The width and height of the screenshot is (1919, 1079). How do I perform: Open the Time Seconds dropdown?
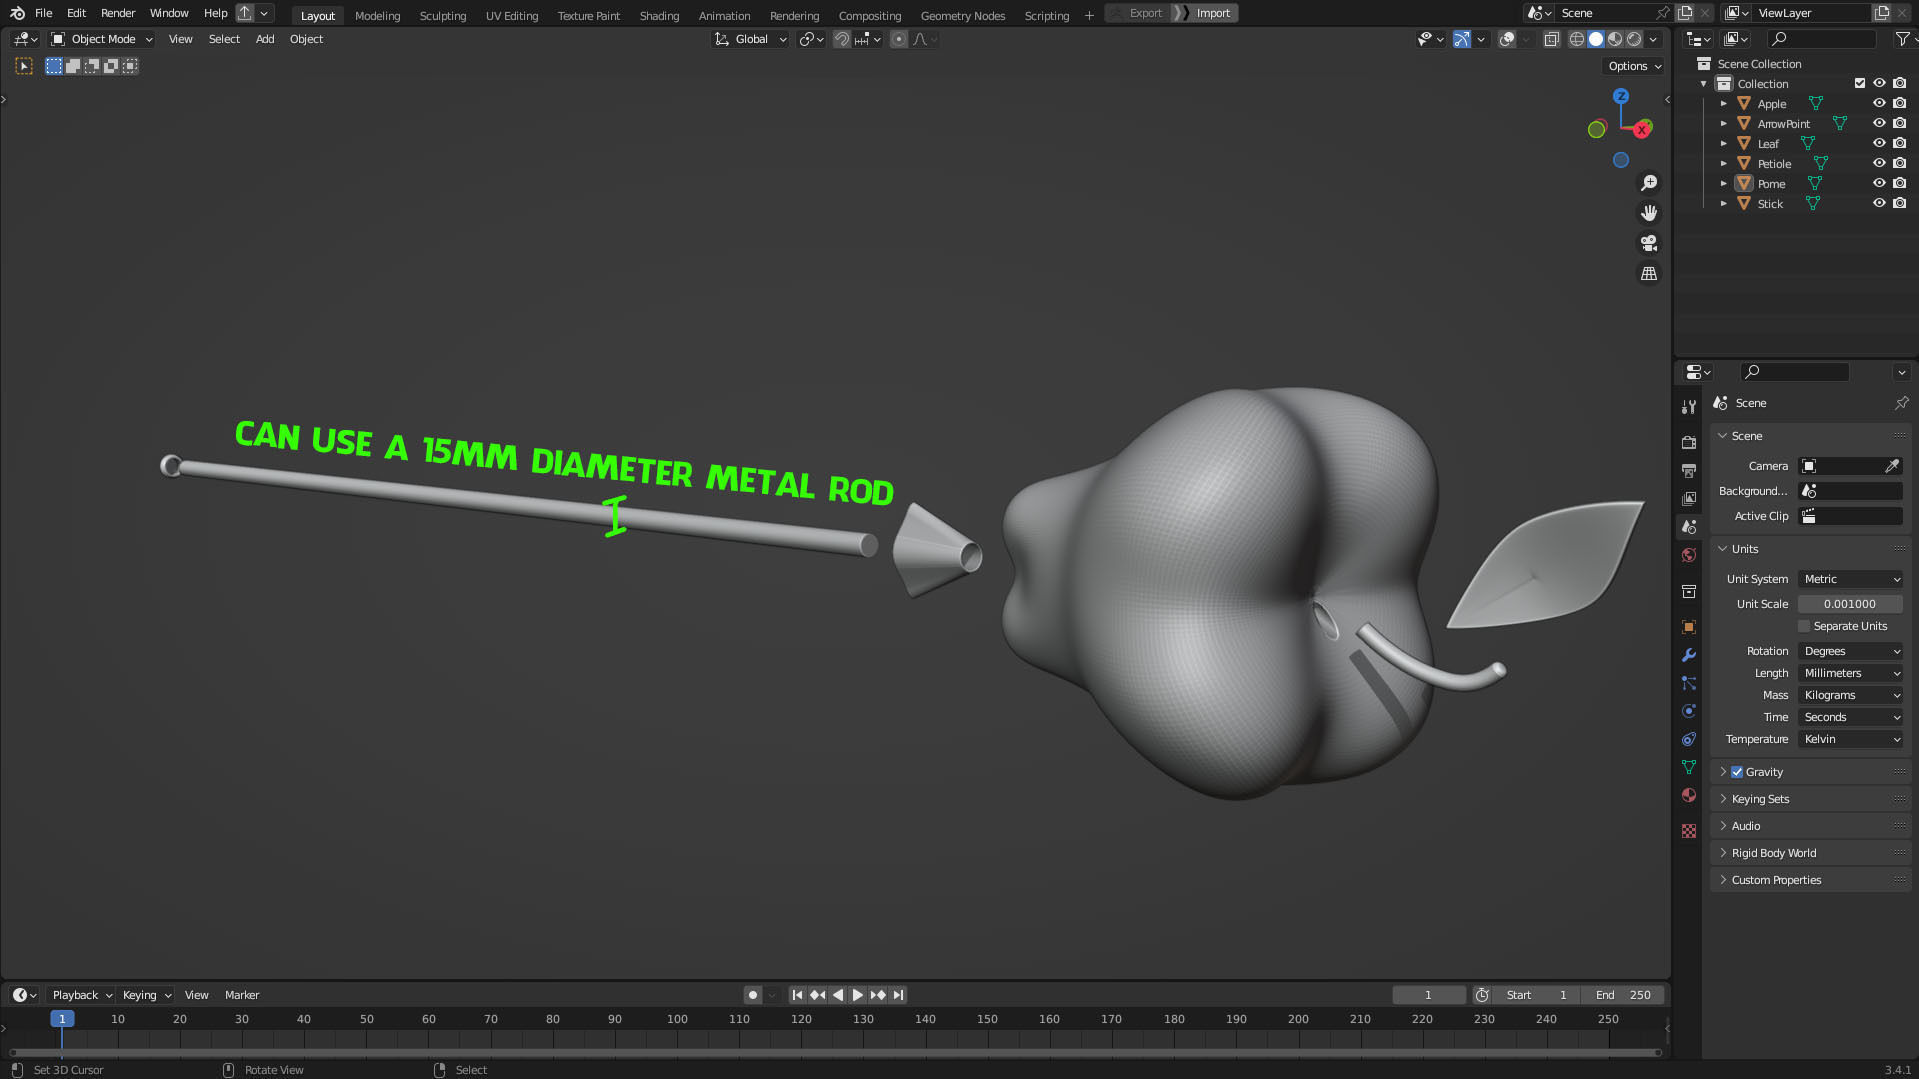click(x=1851, y=717)
